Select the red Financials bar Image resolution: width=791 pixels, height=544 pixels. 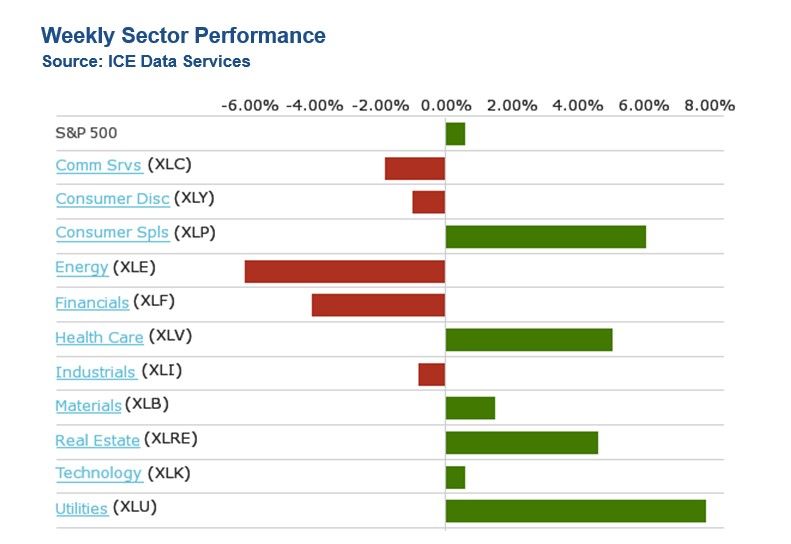pos(378,305)
